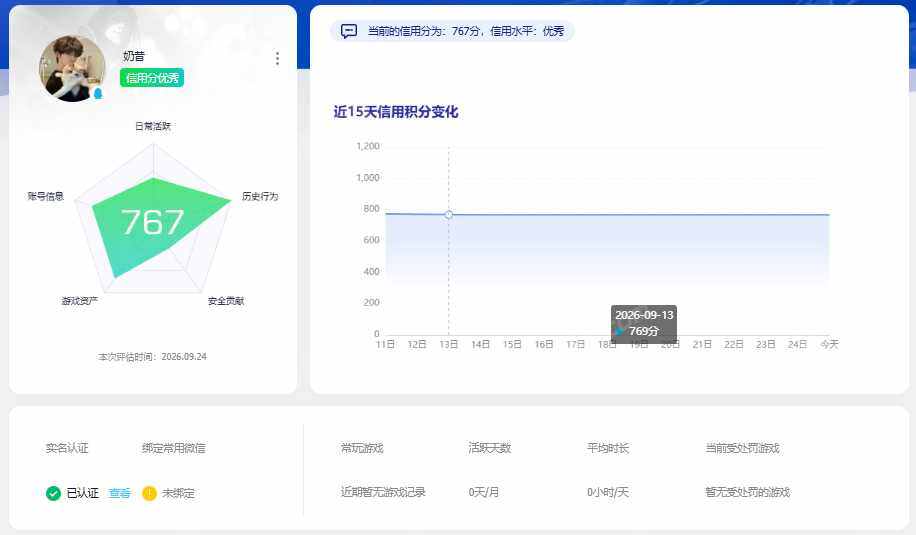Click the 近15天信用积分变化 heading
The height and width of the screenshot is (535, 916).
tap(395, 112)
